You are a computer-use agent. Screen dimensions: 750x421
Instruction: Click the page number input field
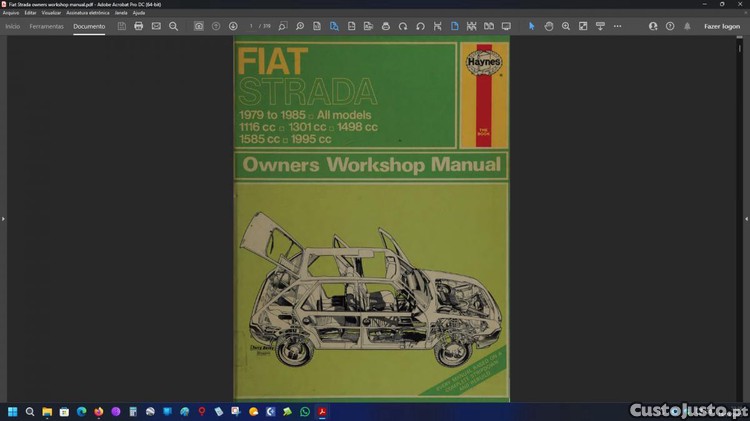[252, 26]
